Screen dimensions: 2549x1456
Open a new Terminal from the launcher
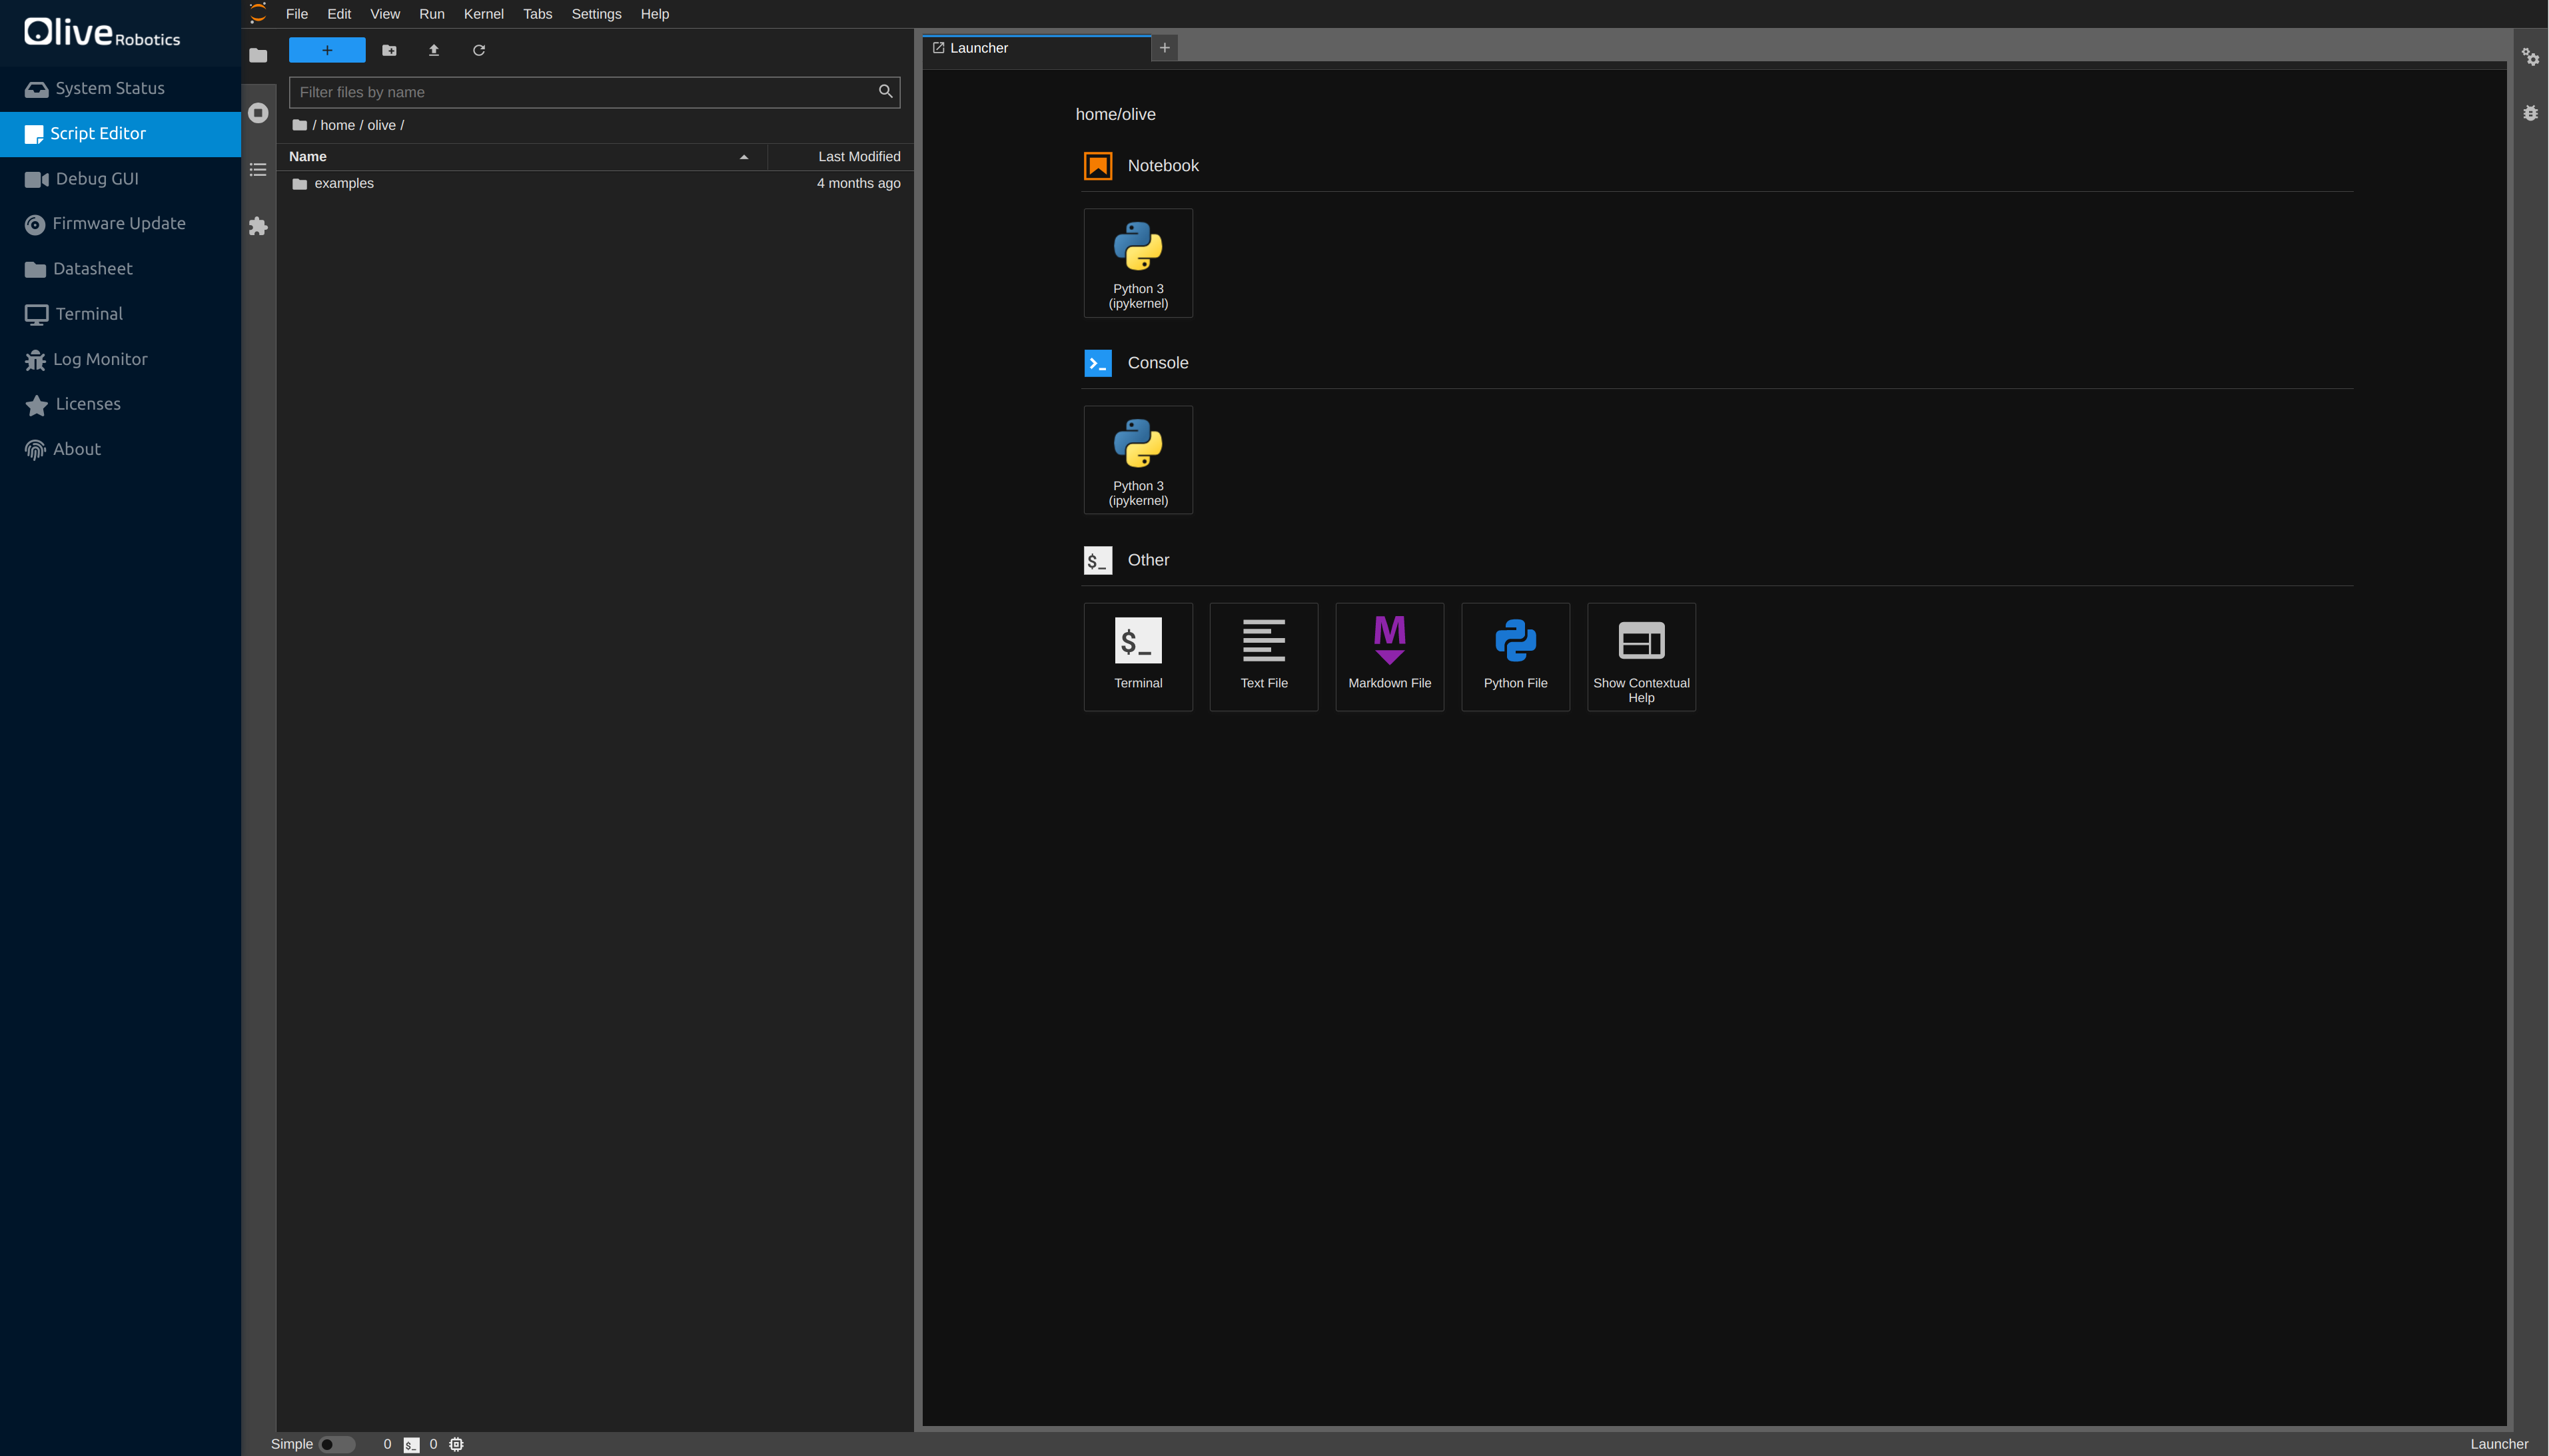point(1138,657)
